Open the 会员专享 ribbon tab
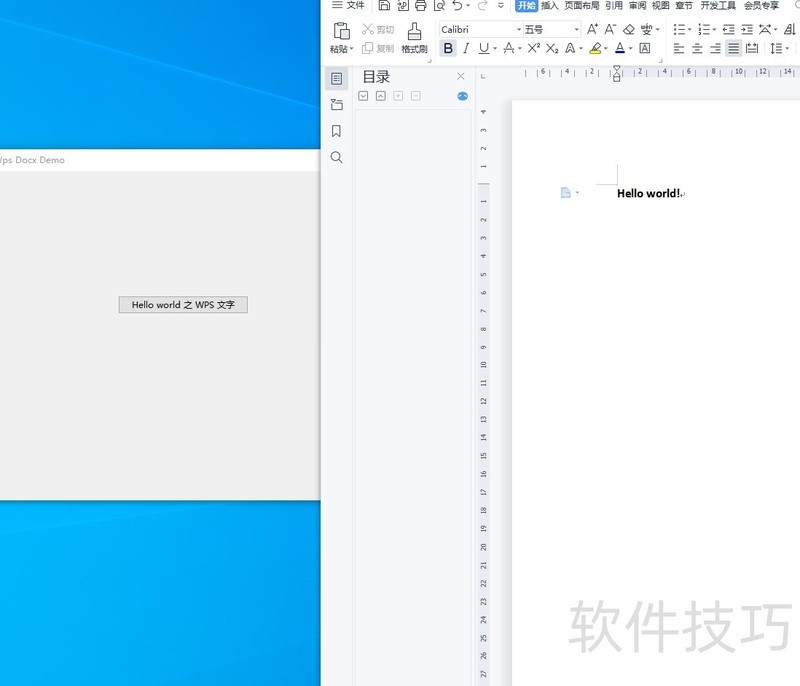Viewport: 800px width, 686px height. tap(761, 5)
